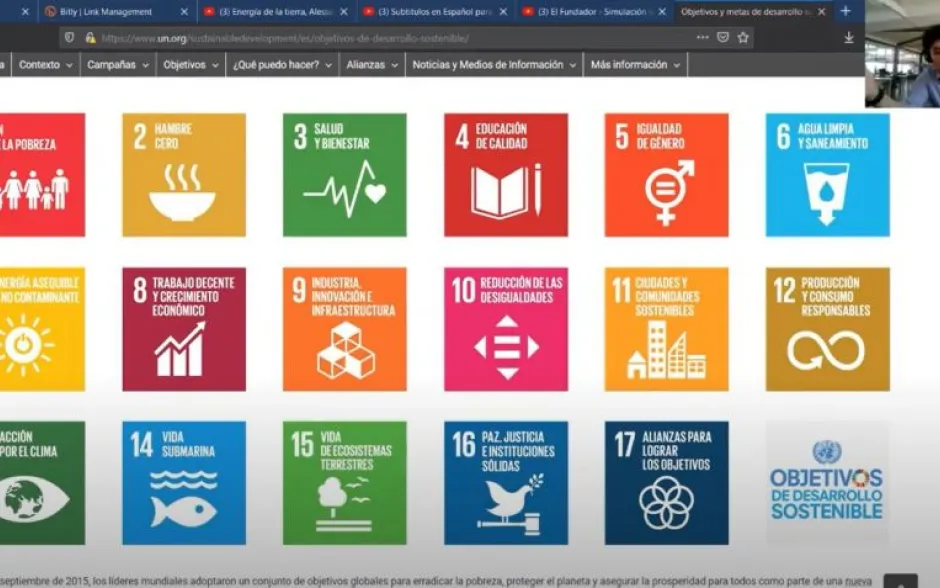940x588 pixels.
Task: Click SDG 11 Ciudades y Comunidades Sostenibles tile
Action: click(x=667, y=329)
